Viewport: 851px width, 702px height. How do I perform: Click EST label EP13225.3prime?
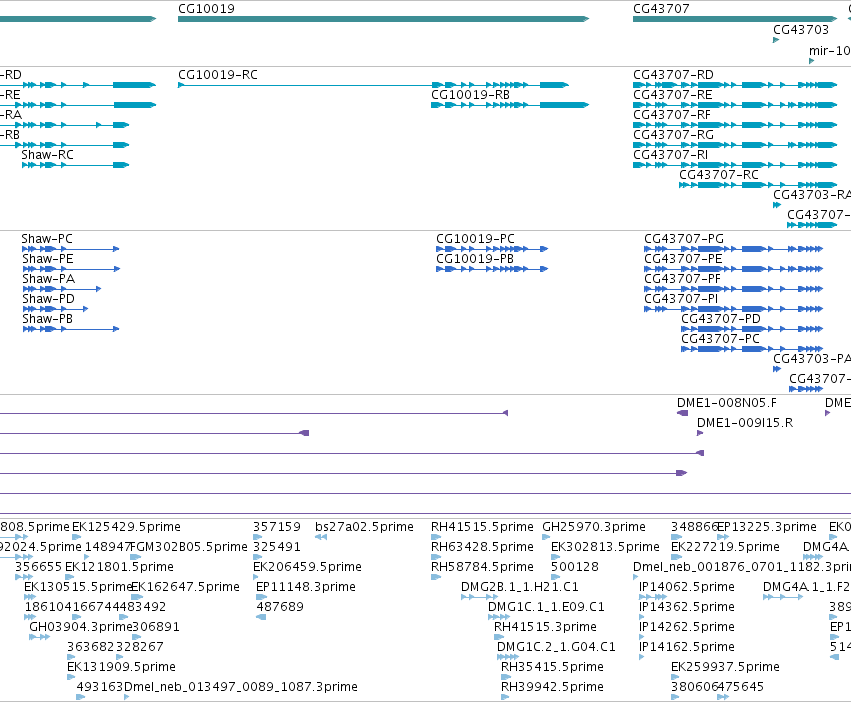(x=766, y=527)
